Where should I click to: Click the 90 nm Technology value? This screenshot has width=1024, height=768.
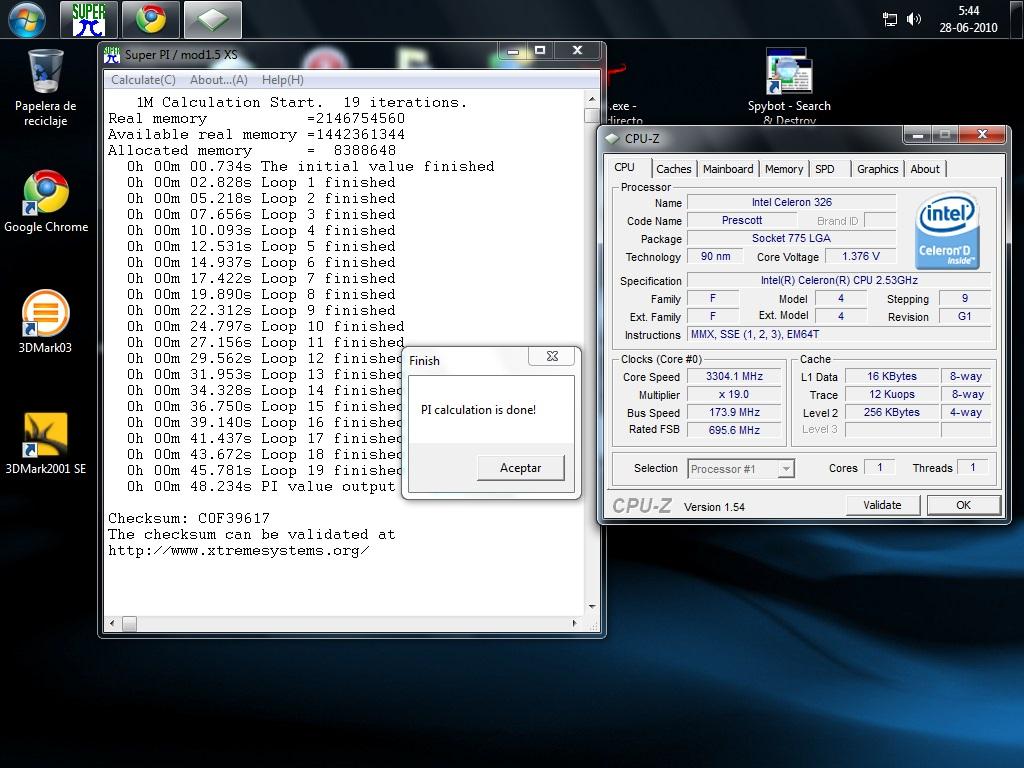click(x=716, y=256)
